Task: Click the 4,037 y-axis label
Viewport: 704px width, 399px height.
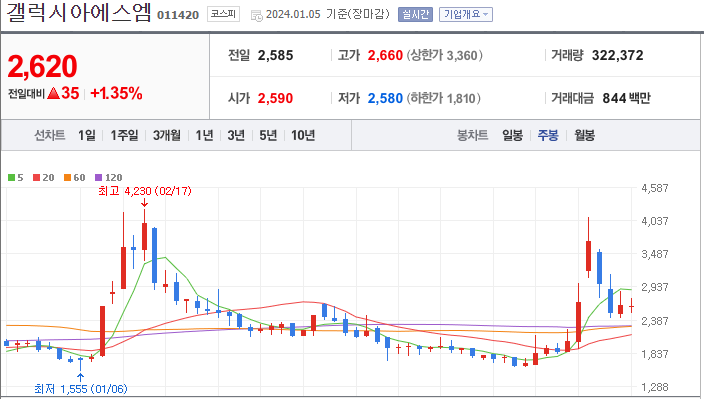Action: pyautogui.click(x=655, y=221)
